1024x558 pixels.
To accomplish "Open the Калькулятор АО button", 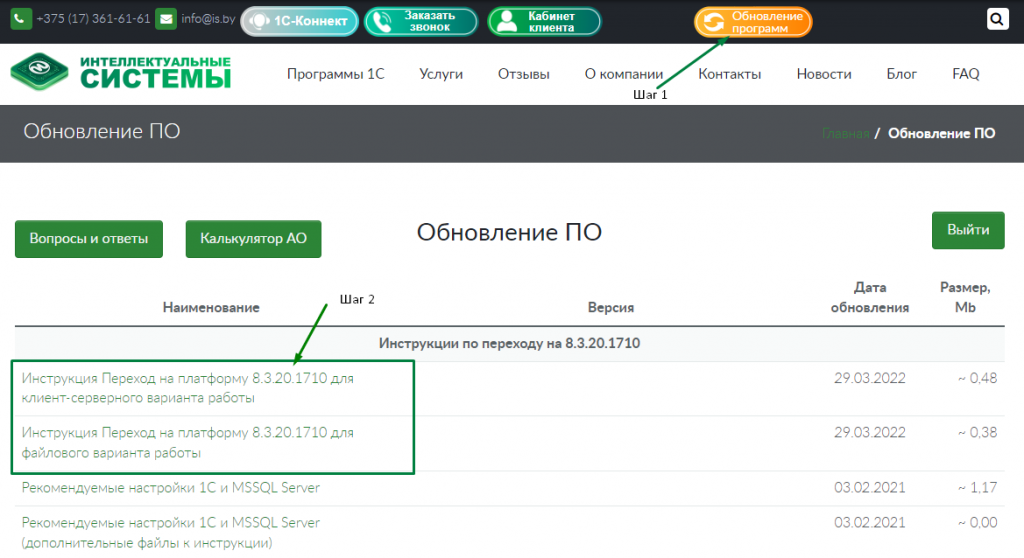I will pos(253,239).
